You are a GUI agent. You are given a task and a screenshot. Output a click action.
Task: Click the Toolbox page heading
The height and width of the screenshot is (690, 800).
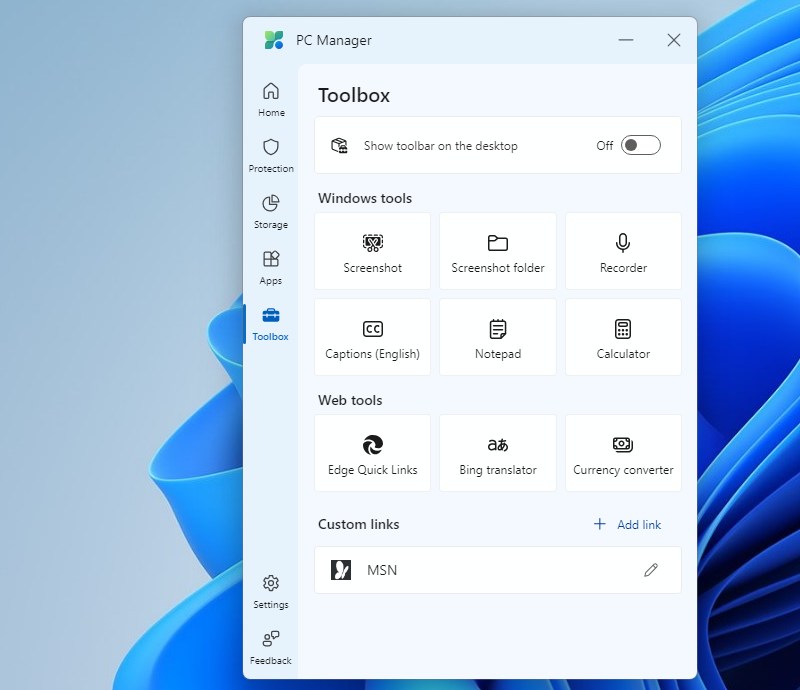[354, 95]
